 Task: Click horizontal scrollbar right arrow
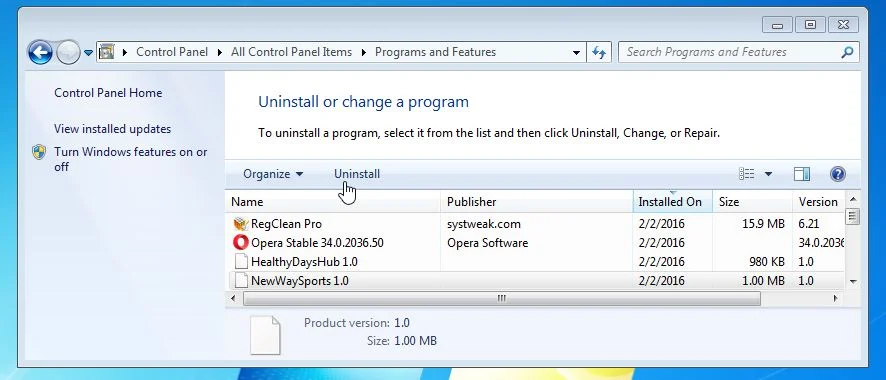(x=836, y=298)
